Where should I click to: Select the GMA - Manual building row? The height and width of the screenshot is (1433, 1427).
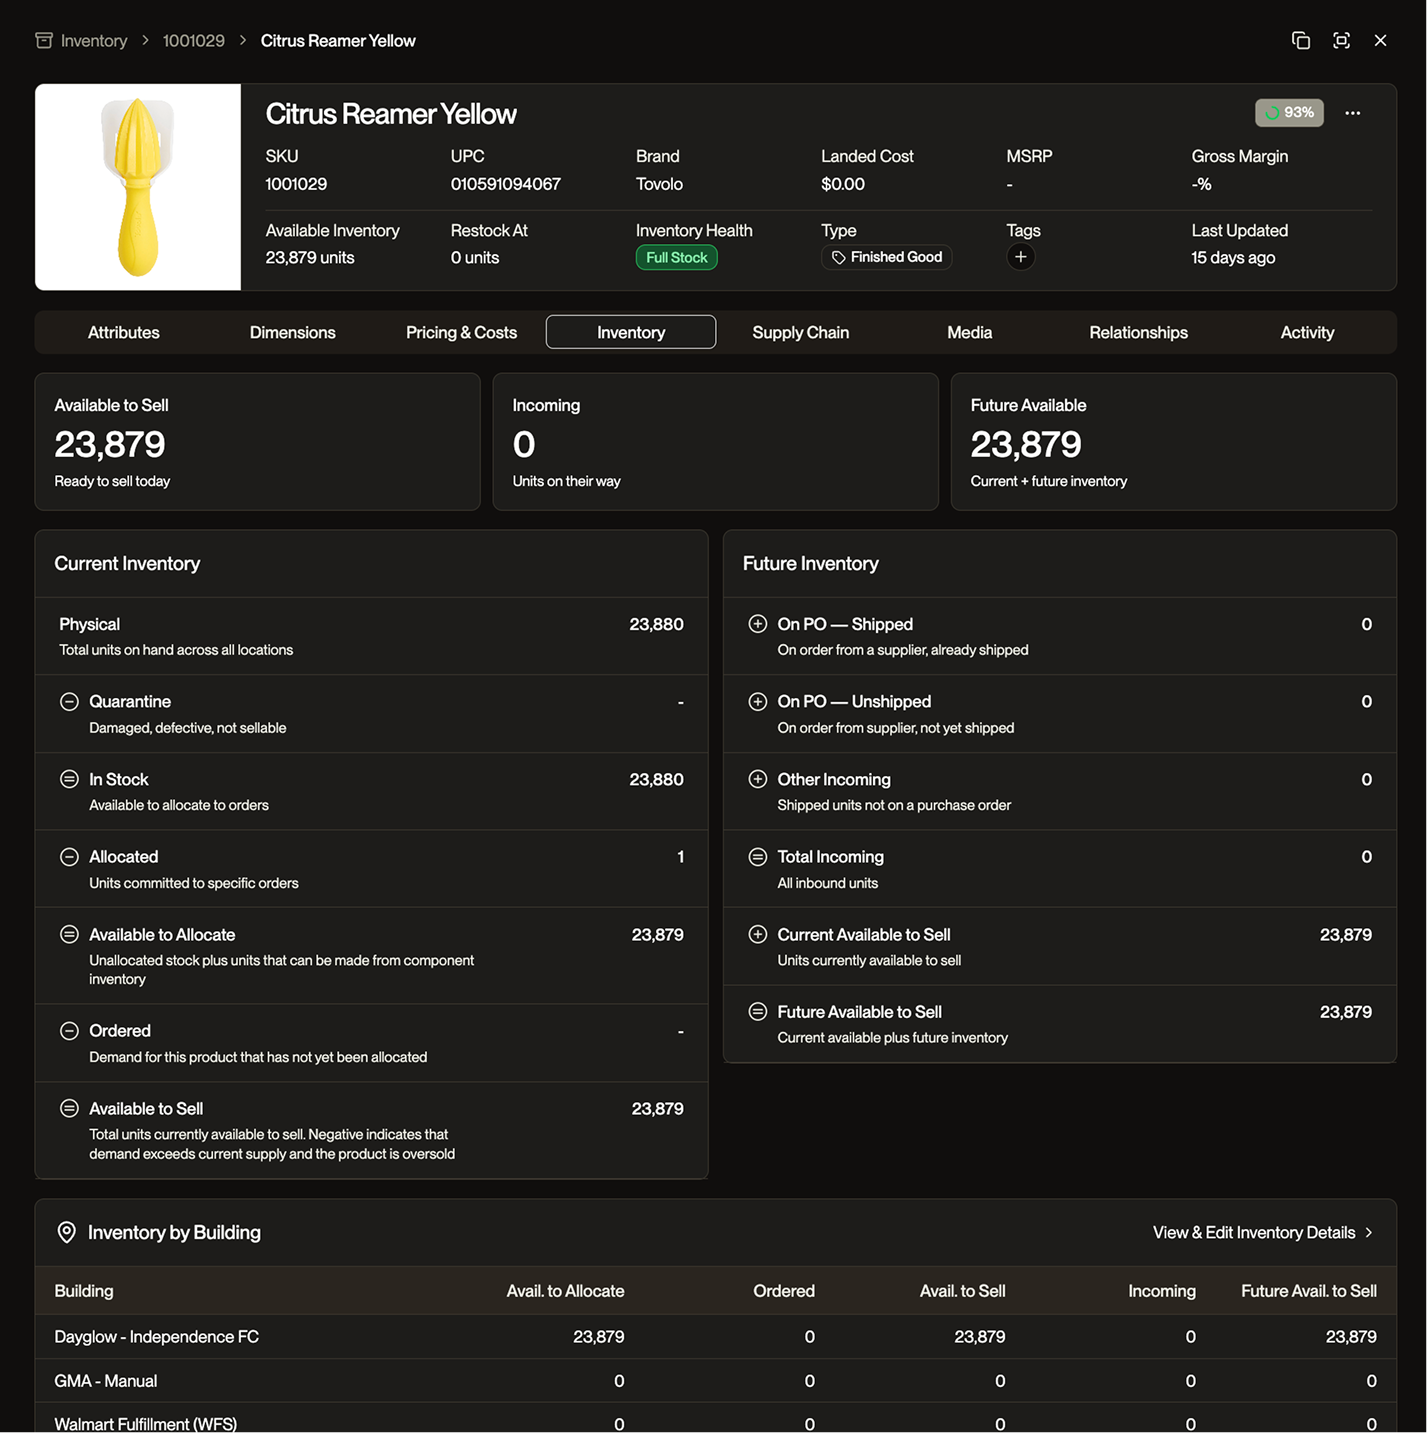(x=716, y=1381)
